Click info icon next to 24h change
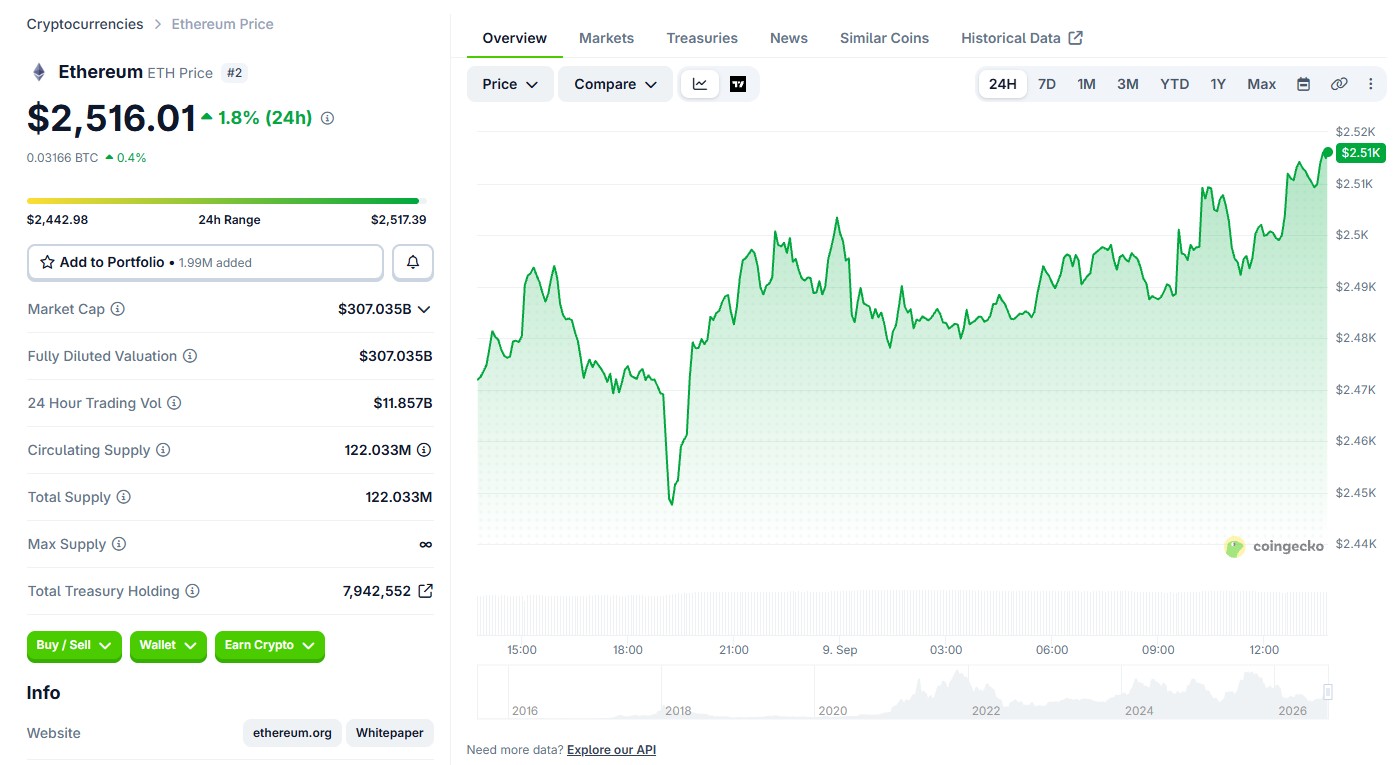Image resolution: width=1396 pixels, height=765 pixels. tap(327, 118)
